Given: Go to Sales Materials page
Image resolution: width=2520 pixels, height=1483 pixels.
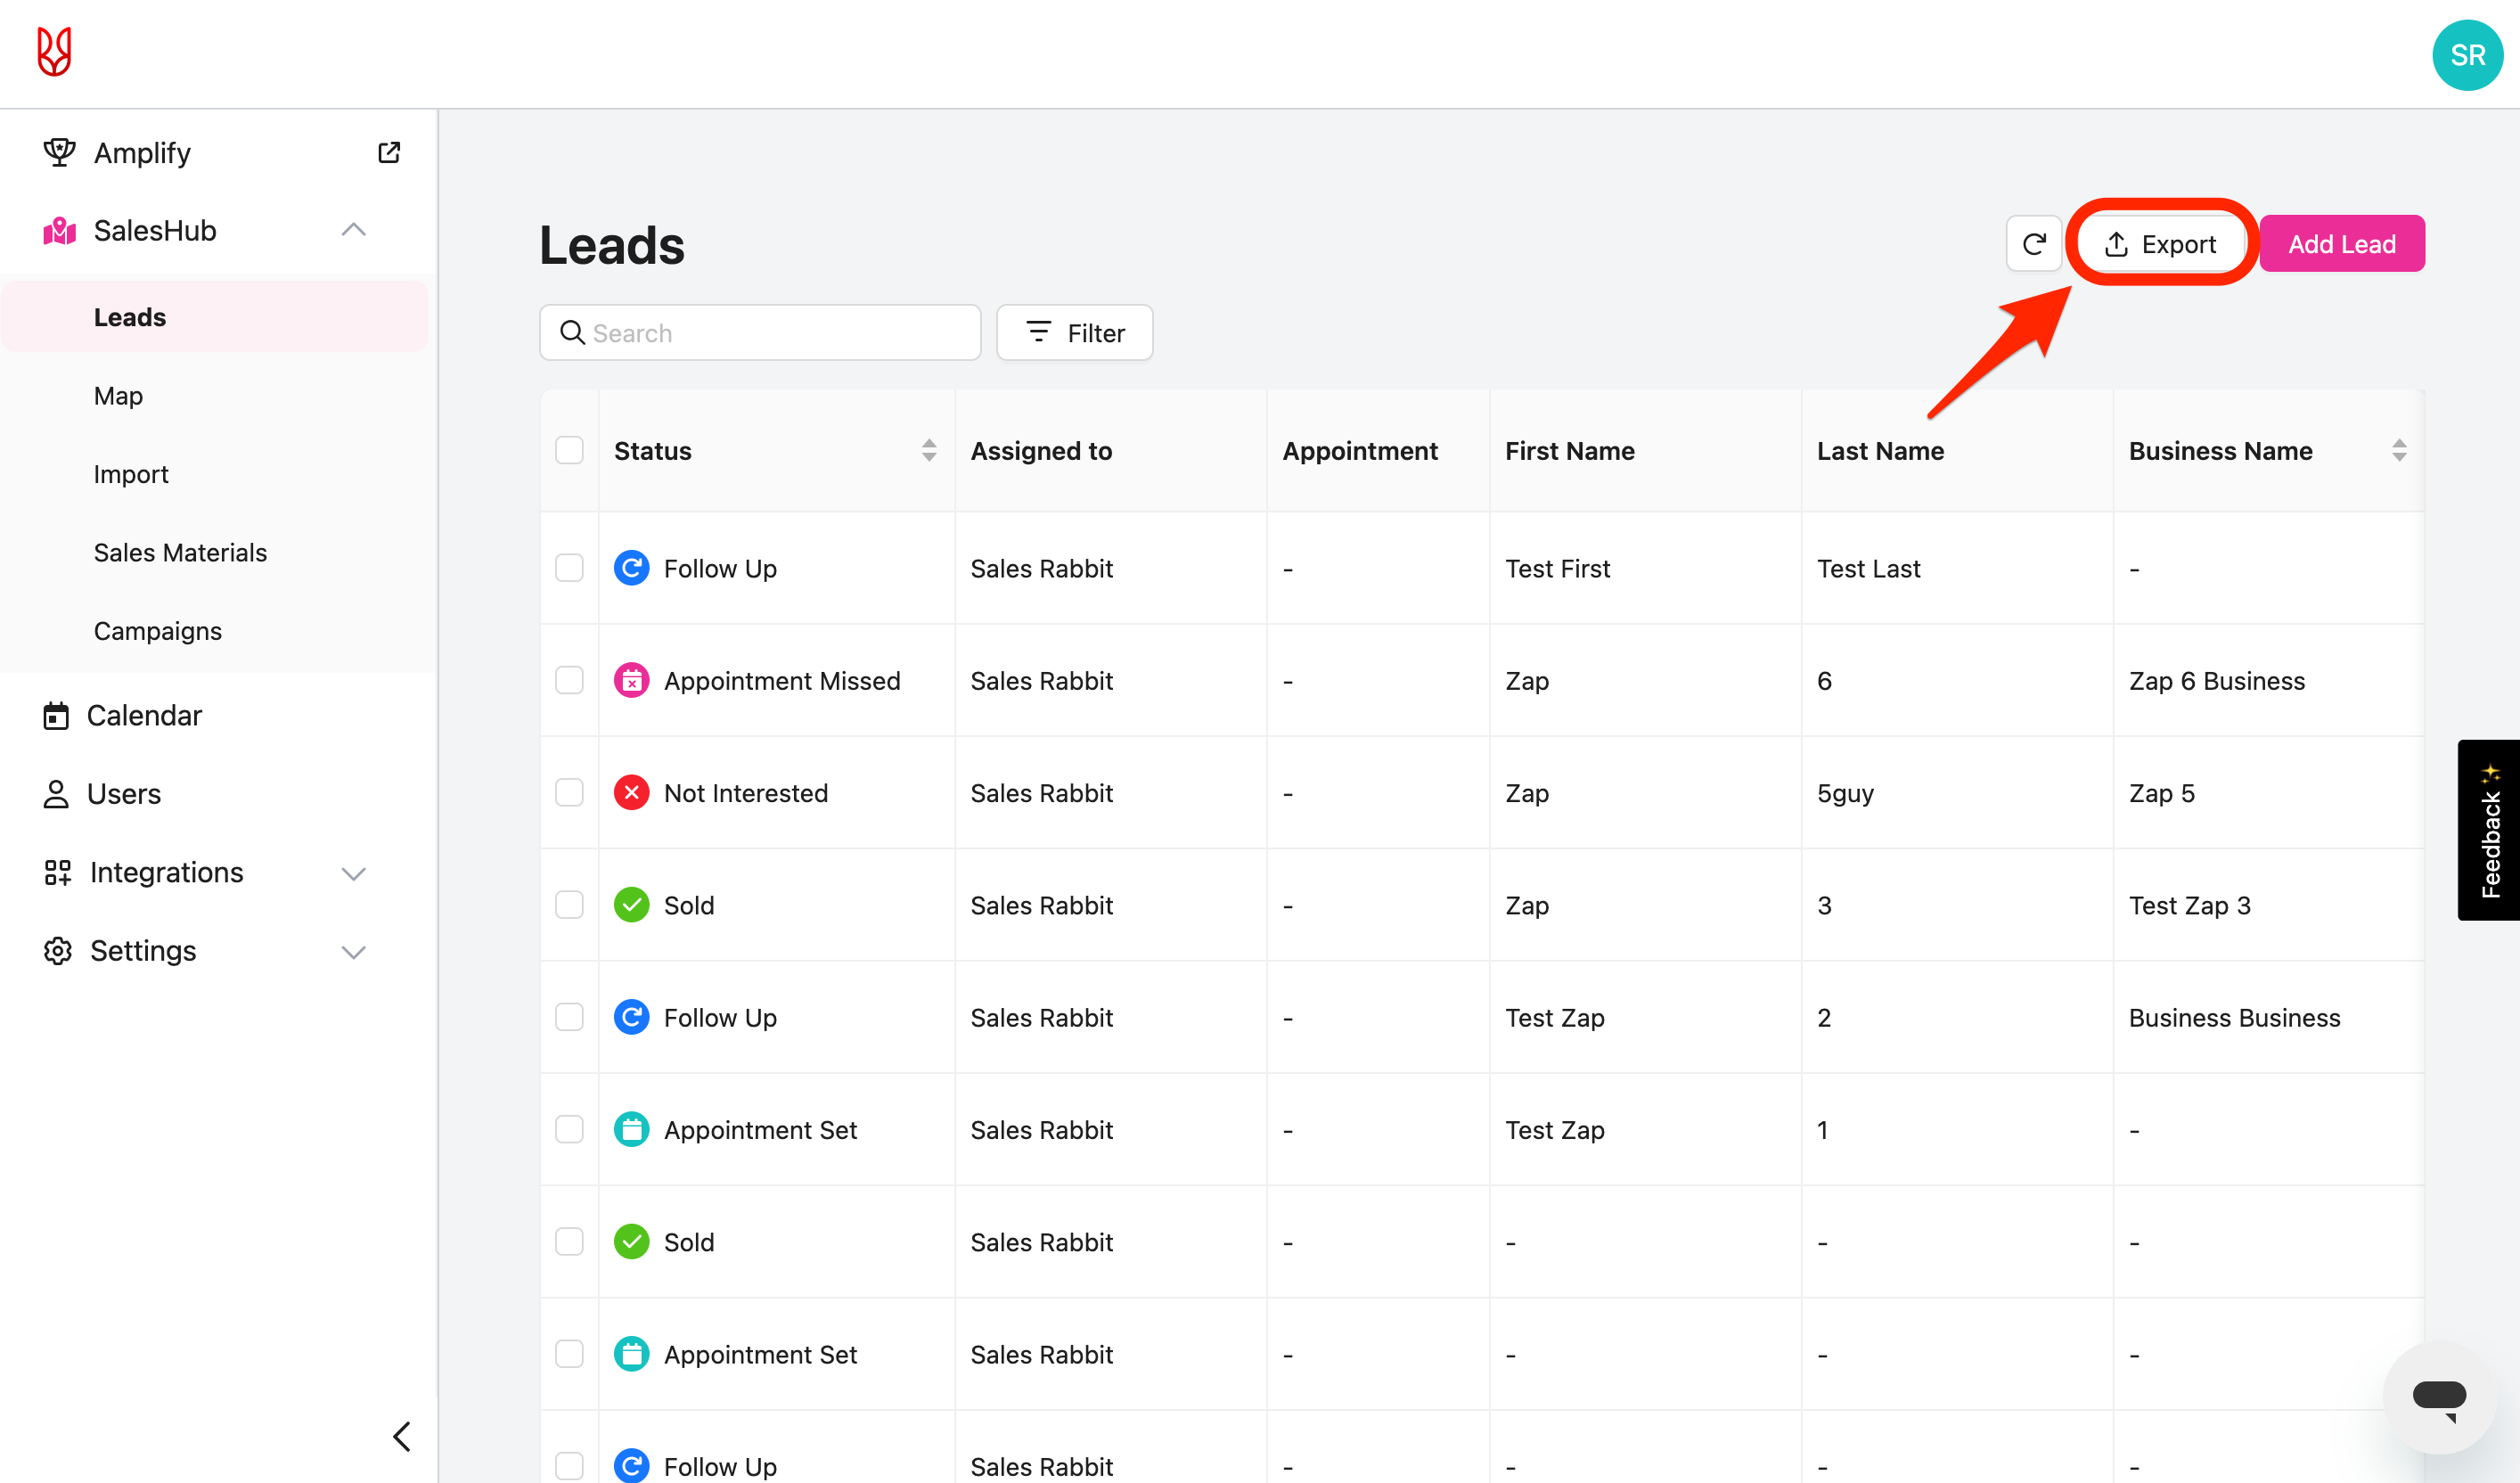Looking at the screenshot, I should click(180, 553).
